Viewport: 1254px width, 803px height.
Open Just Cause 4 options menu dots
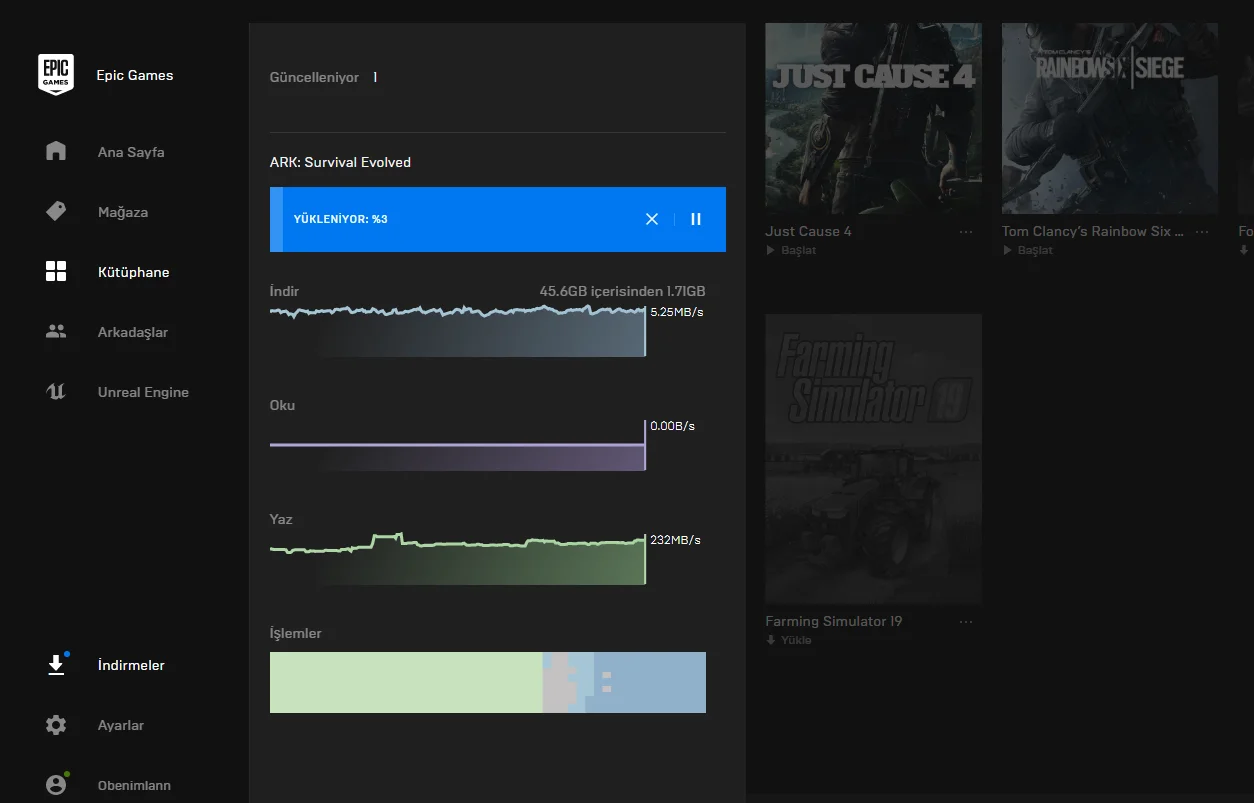(x=966, y=232)
